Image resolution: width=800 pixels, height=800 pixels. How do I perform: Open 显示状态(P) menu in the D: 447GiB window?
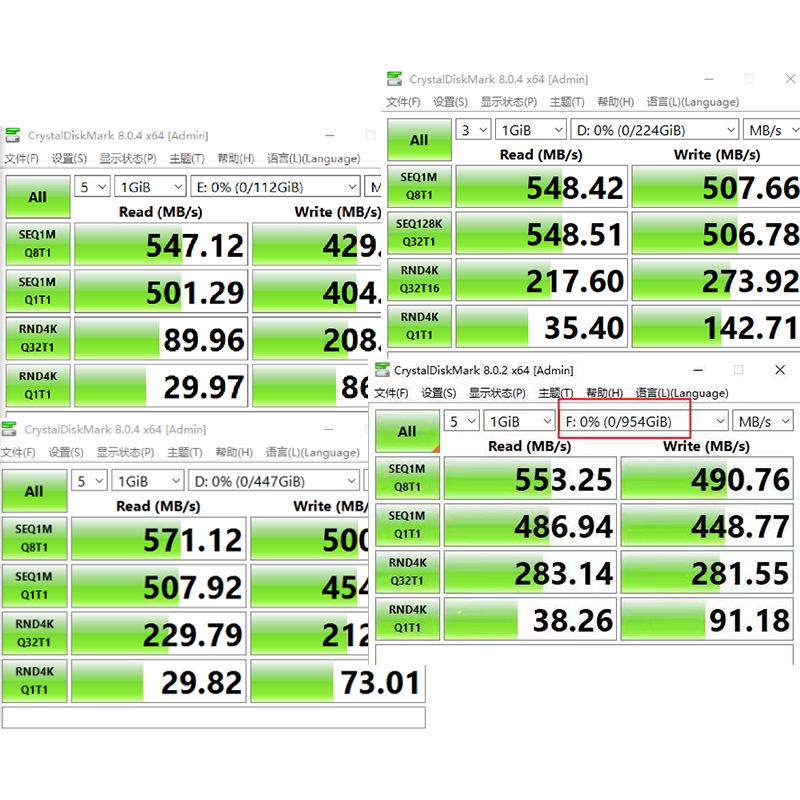pyautogui.click(x=126, y=453)
